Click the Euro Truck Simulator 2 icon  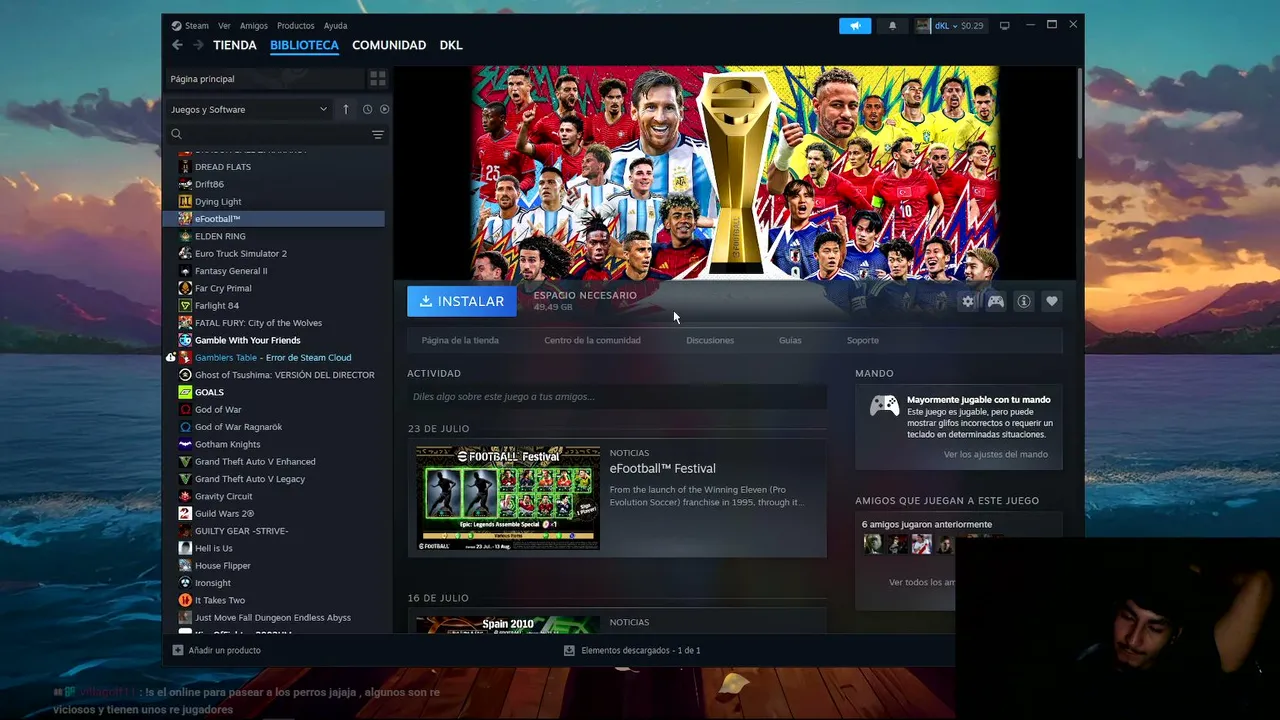coord(185,253)
